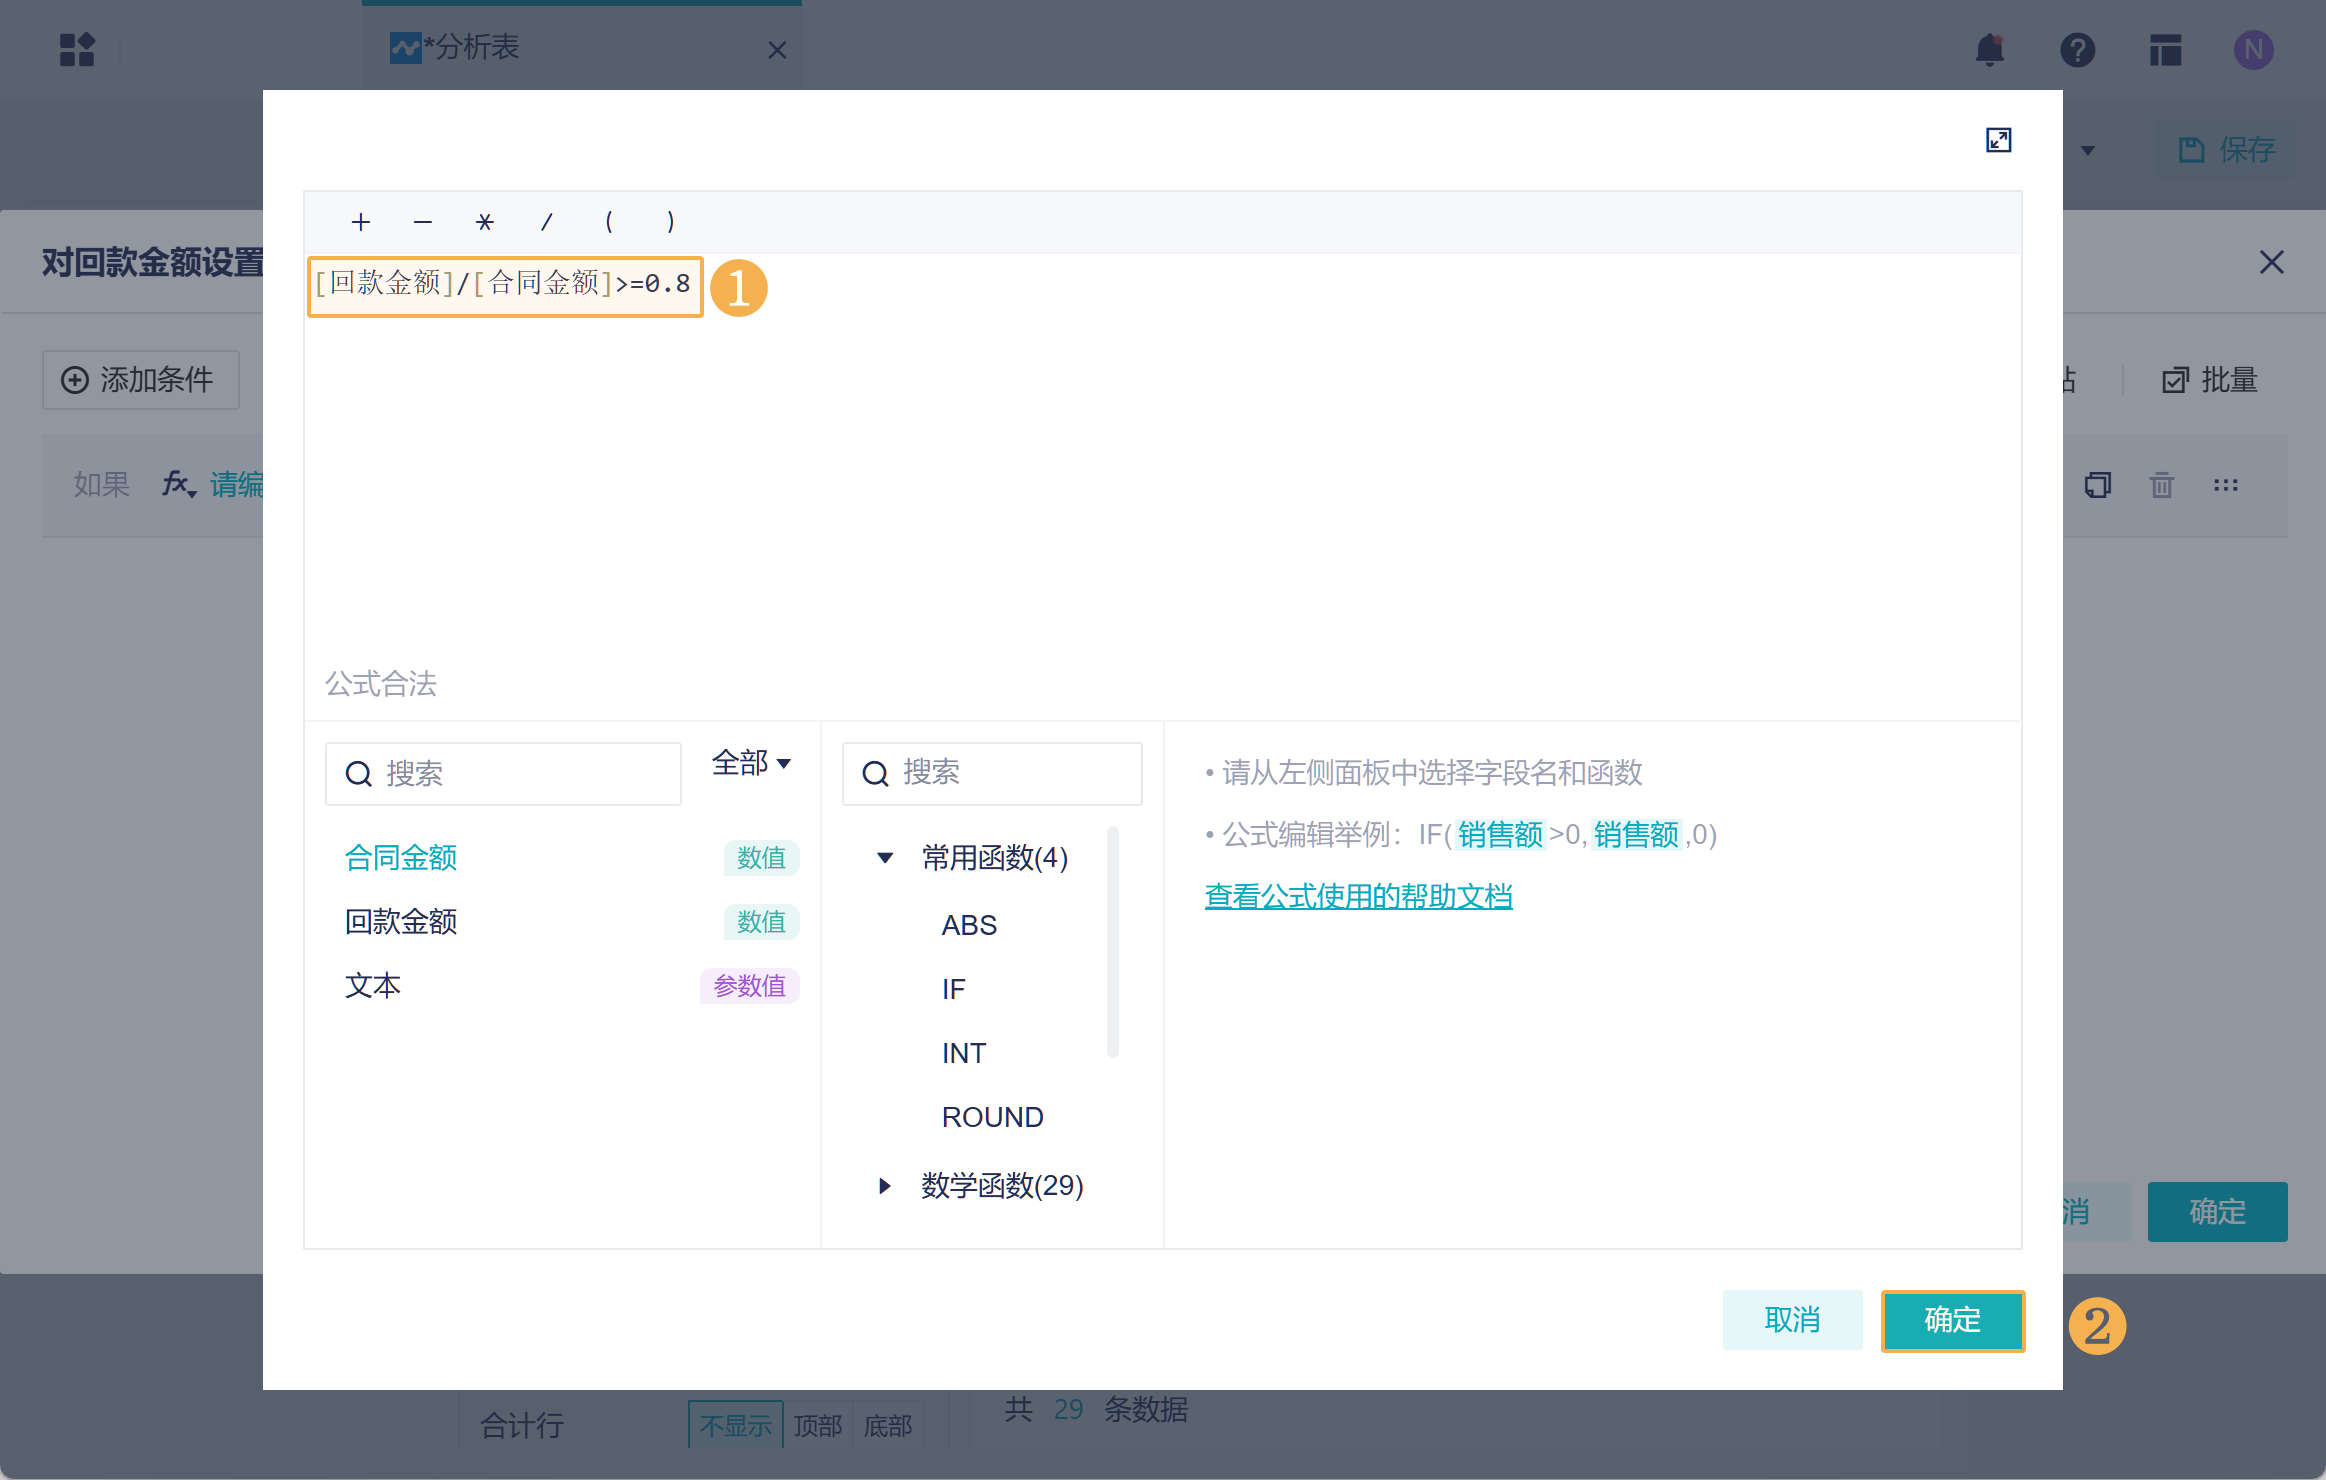Click the delete trash icon for the condition
The width and height of the screenshot is (2326, 1480).
pyautogui.click(x=2162, y=485)
